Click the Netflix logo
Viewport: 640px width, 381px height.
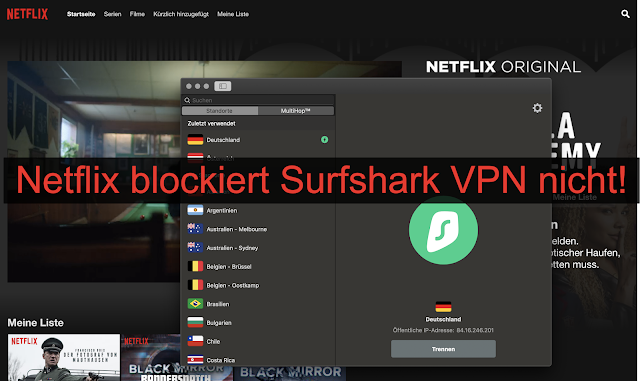click(27, 14)
